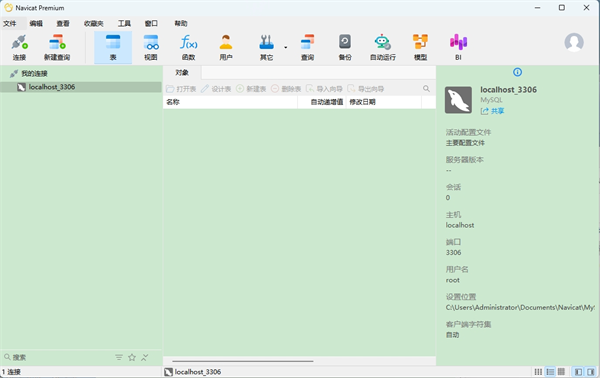Click the 新建表 (New Table) button
This screenshot has height=378, width=600.
251,89
